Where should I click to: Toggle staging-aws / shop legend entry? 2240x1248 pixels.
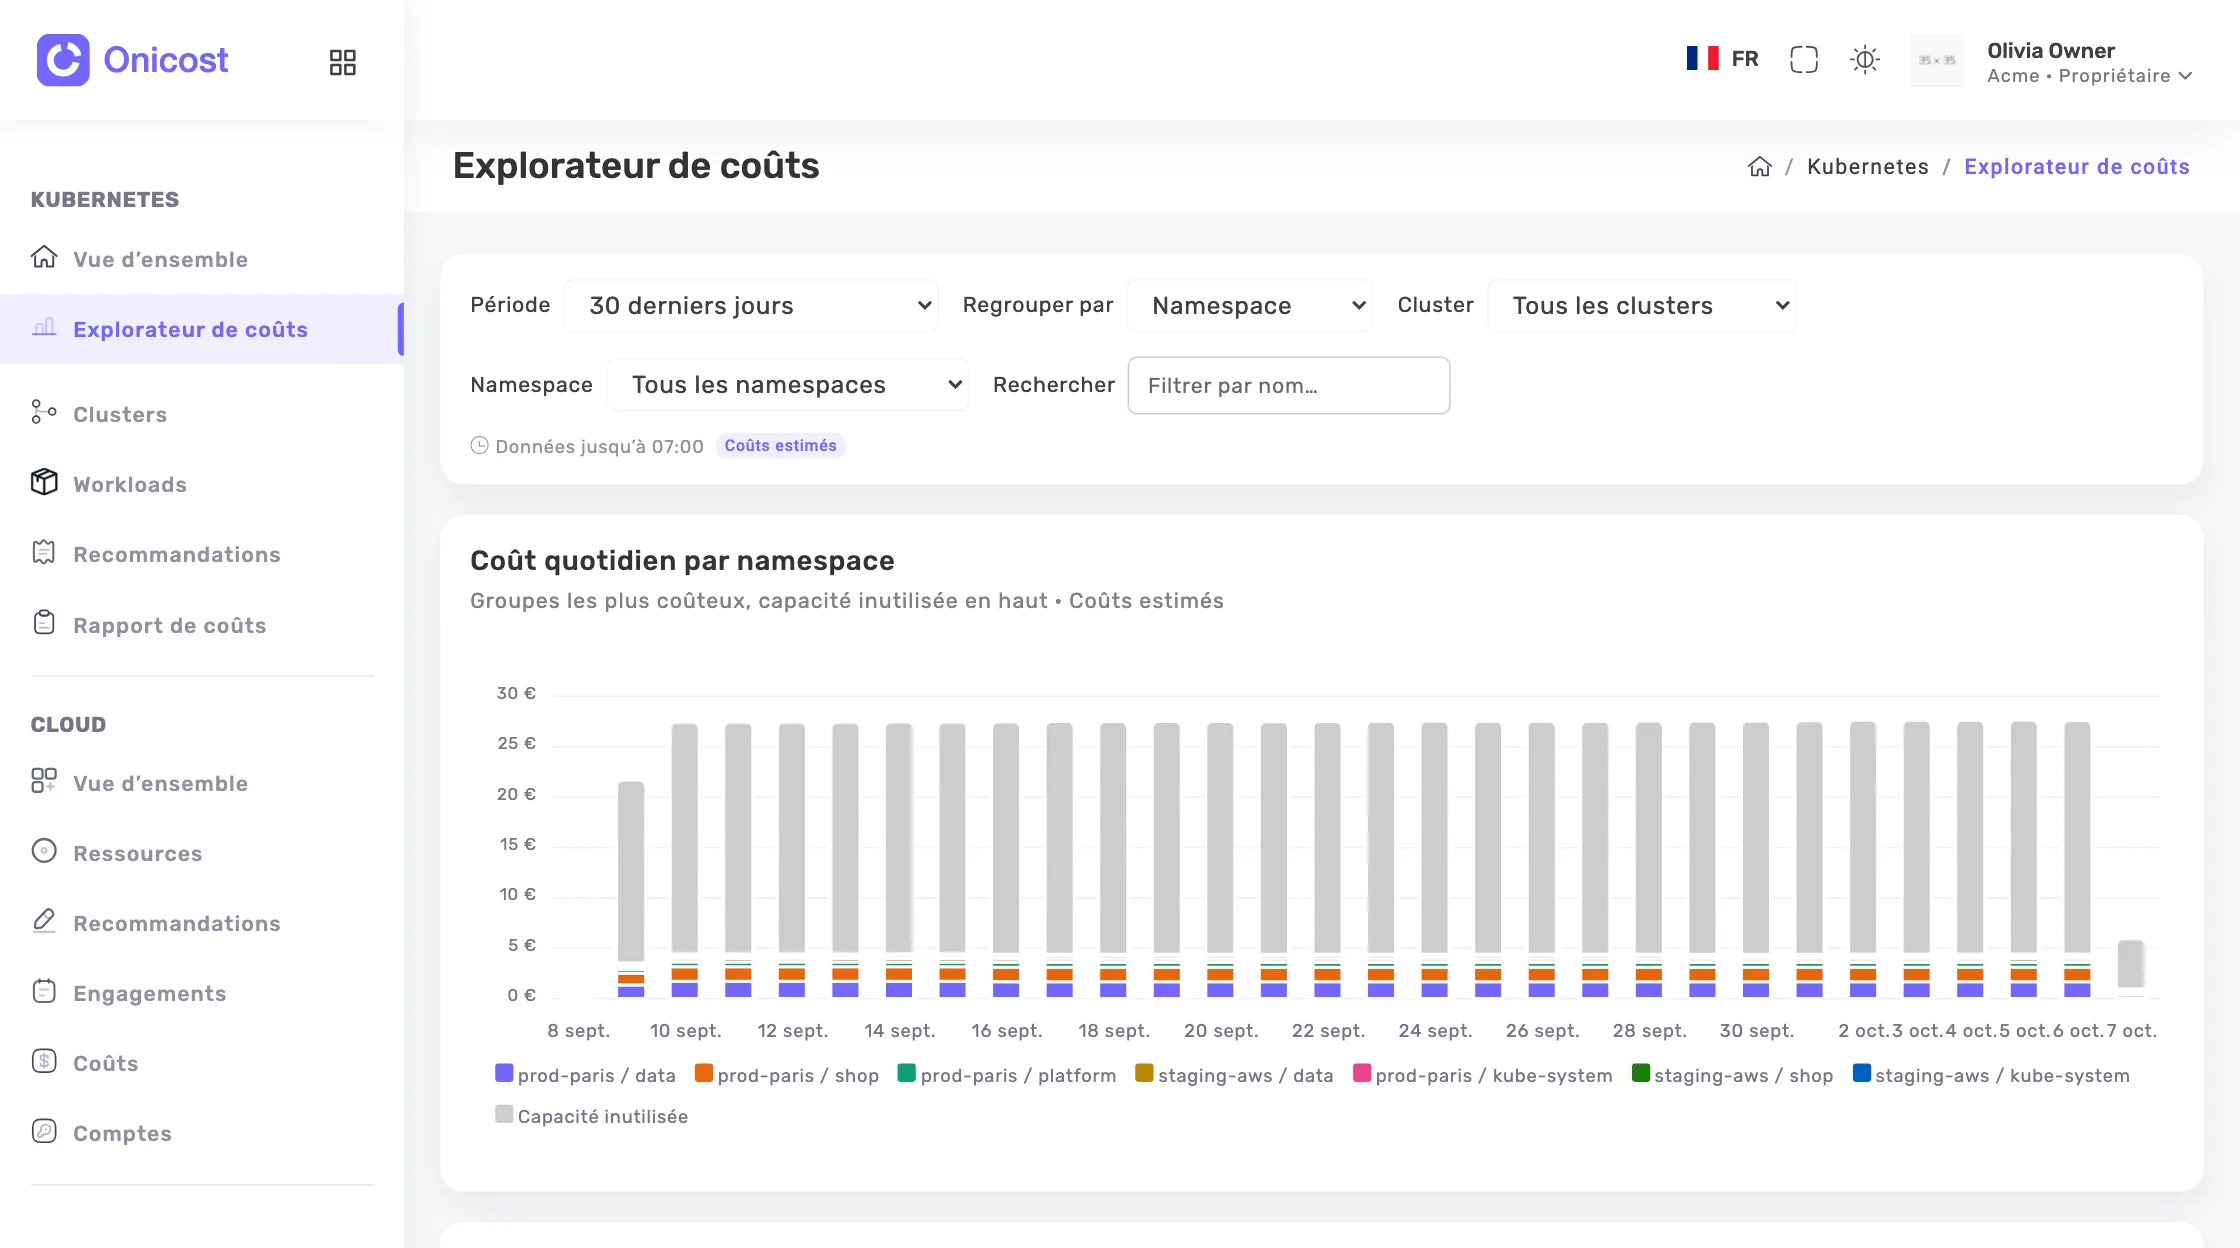(x=1733, y=1075)
